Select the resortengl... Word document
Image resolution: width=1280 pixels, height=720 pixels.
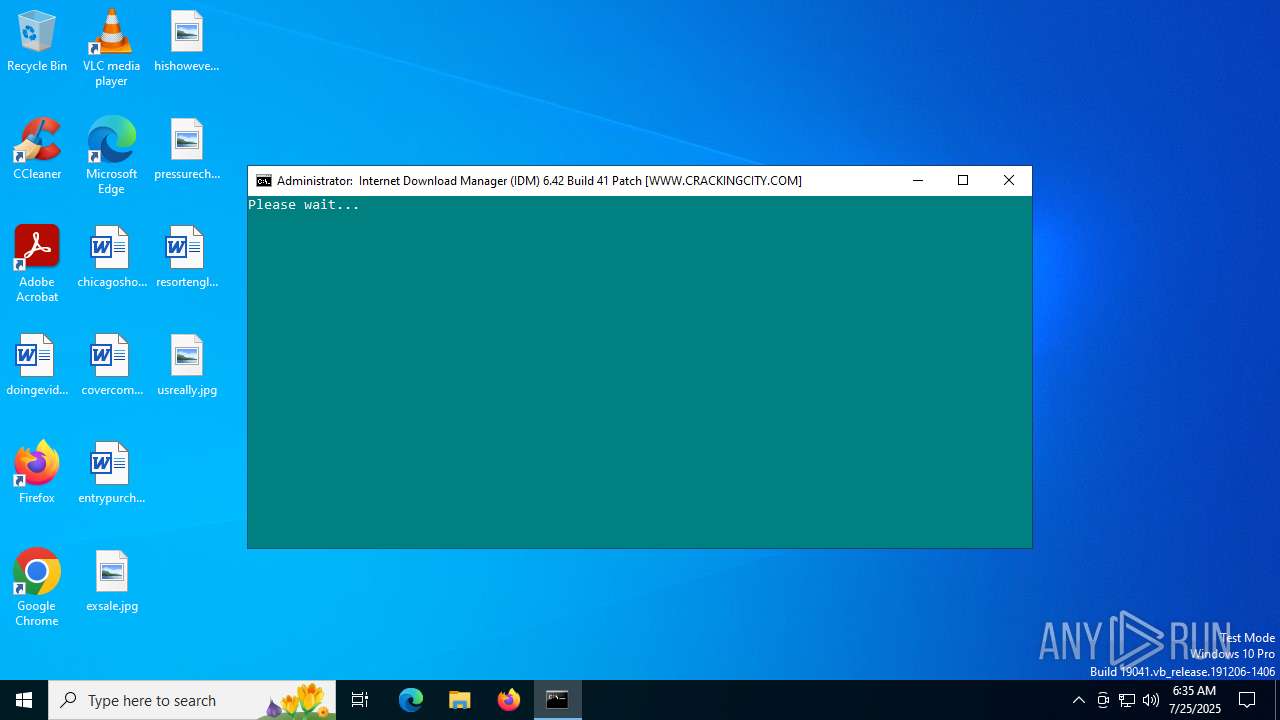tap(187, 258)
